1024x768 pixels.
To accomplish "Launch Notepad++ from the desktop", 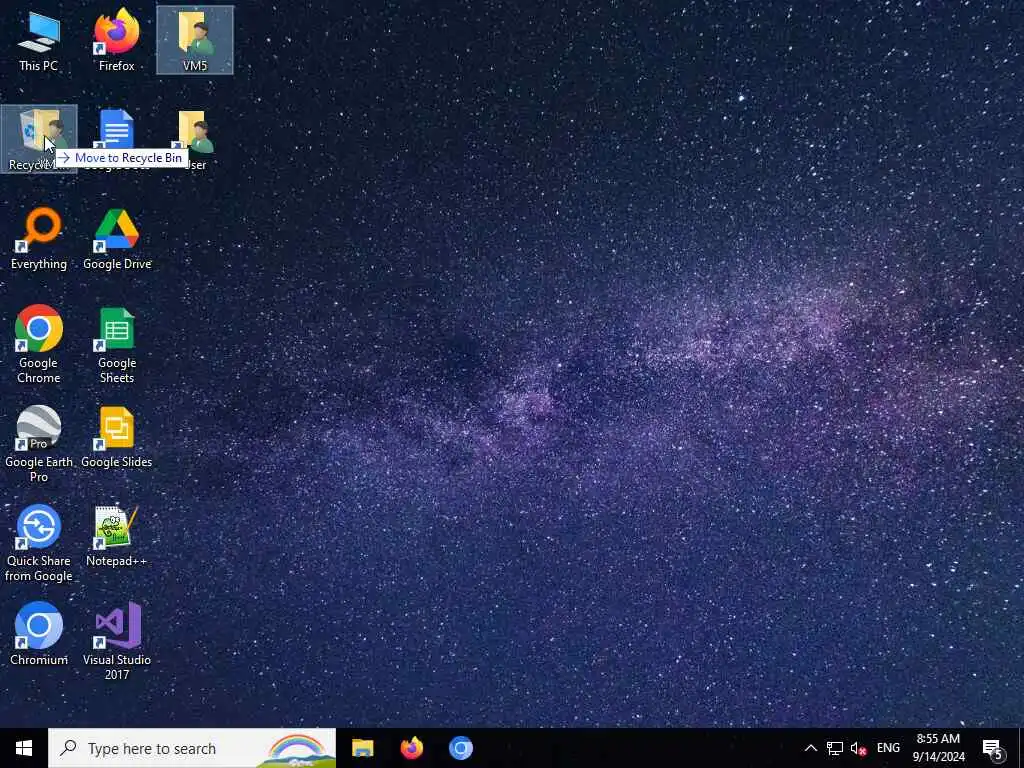I will tap(117, 536).
